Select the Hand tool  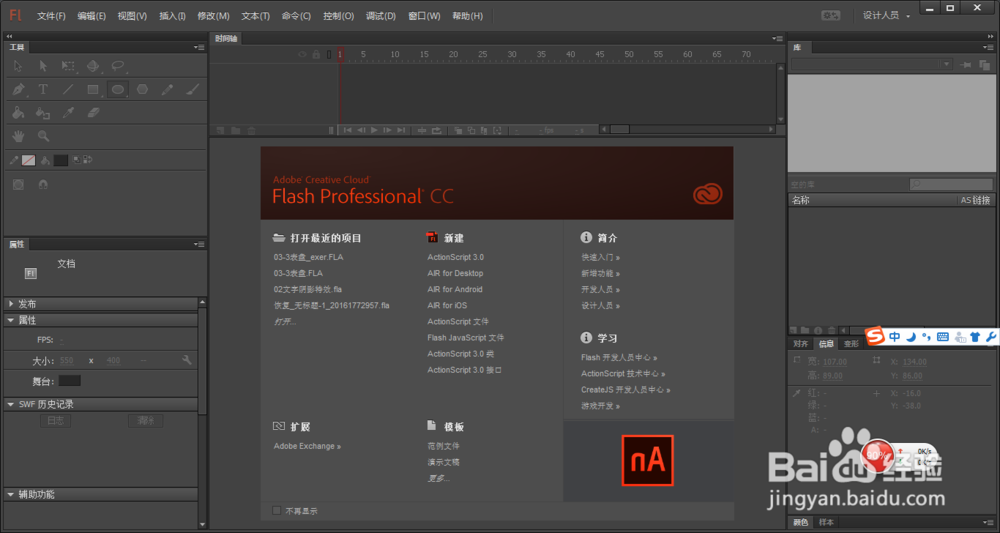pyautogui.click(x=18, y=136)
